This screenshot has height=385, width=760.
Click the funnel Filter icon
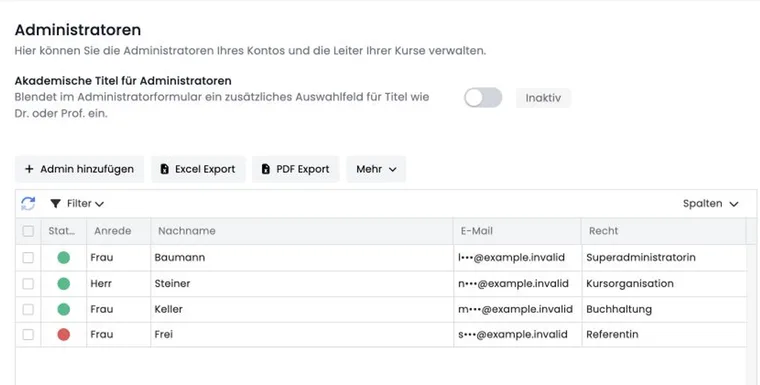(56, 204)
